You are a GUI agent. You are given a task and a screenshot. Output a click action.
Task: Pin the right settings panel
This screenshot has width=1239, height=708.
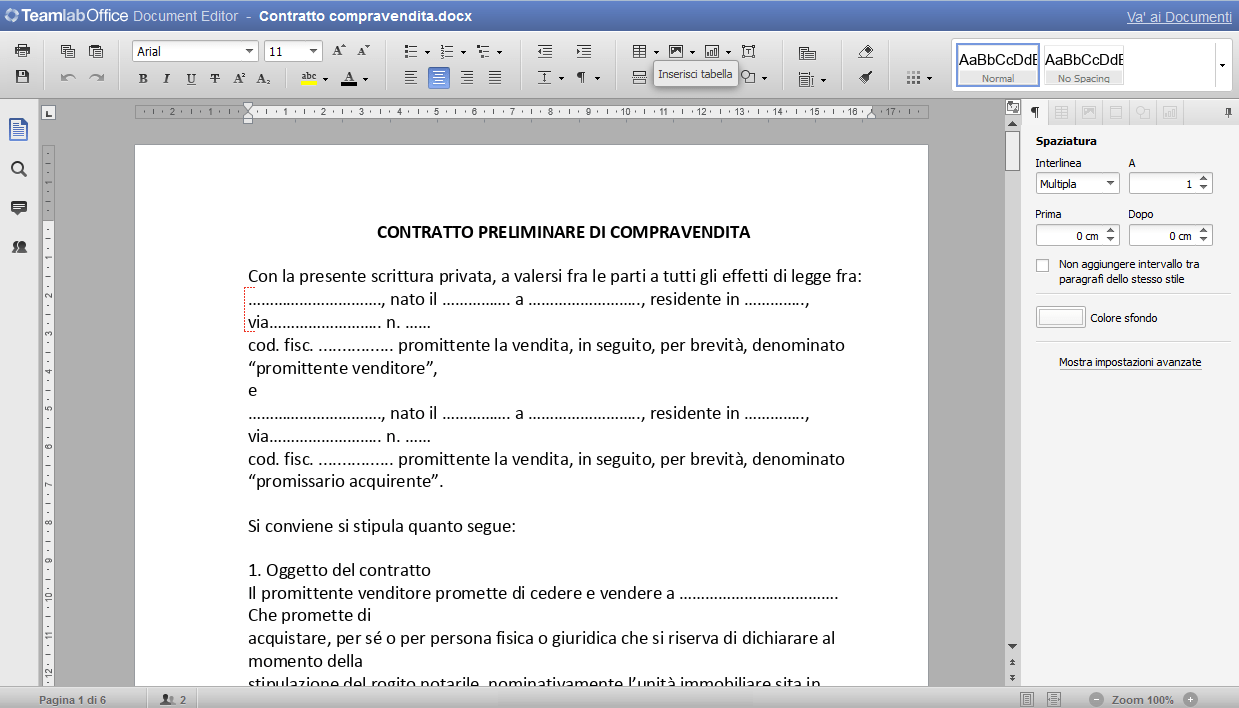pos(1228,113)
